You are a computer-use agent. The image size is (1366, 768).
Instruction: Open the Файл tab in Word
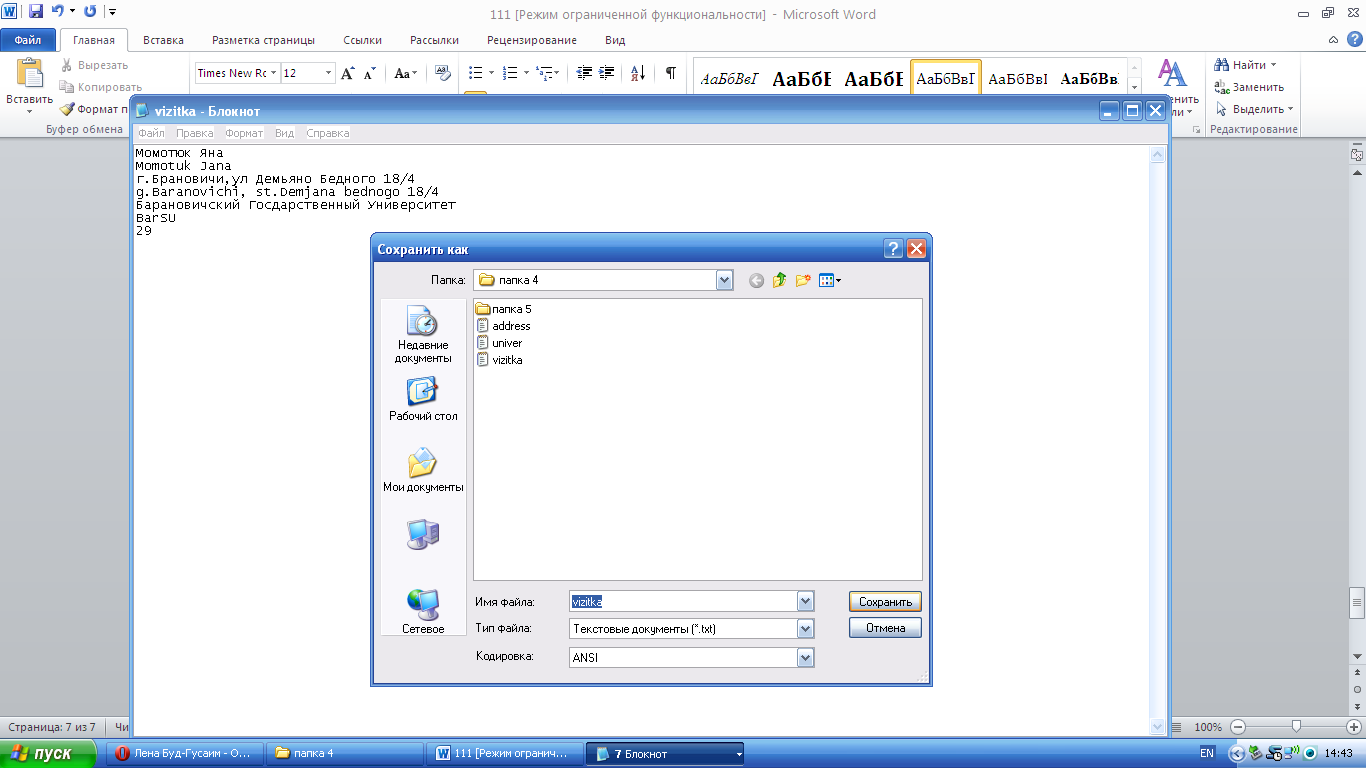(28, 40)
